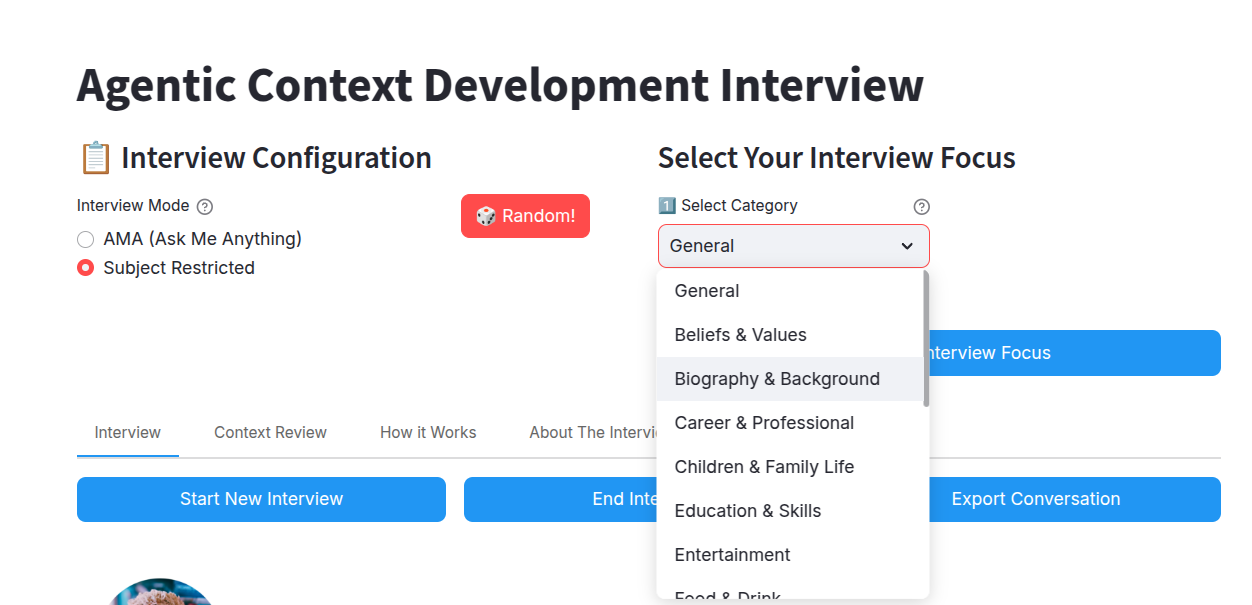
Task: Click the Interview Mode help icon
Action: click(x=205, y=207)
